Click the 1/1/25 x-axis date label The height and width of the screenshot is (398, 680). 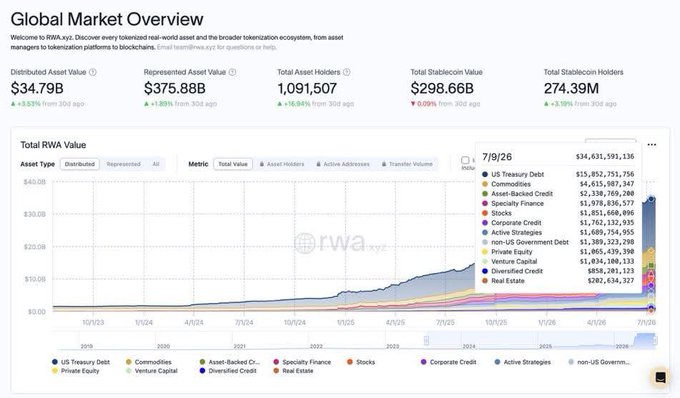(x=346, y=323)
